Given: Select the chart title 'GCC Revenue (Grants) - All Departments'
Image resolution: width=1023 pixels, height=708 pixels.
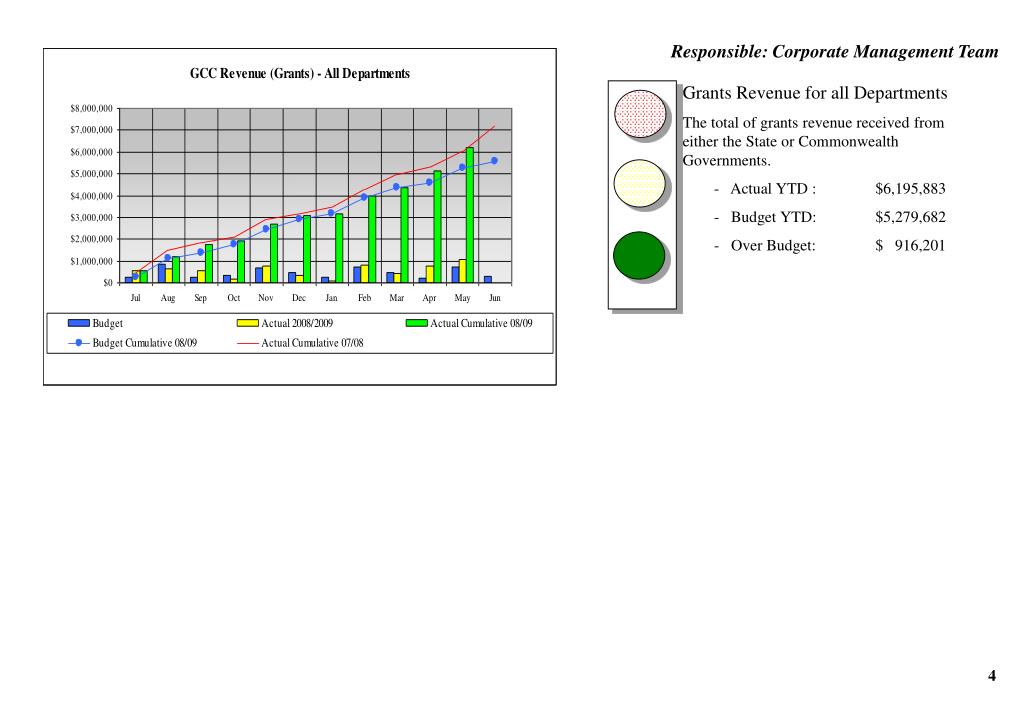Looking at the screenshot, I should point(299,73).
